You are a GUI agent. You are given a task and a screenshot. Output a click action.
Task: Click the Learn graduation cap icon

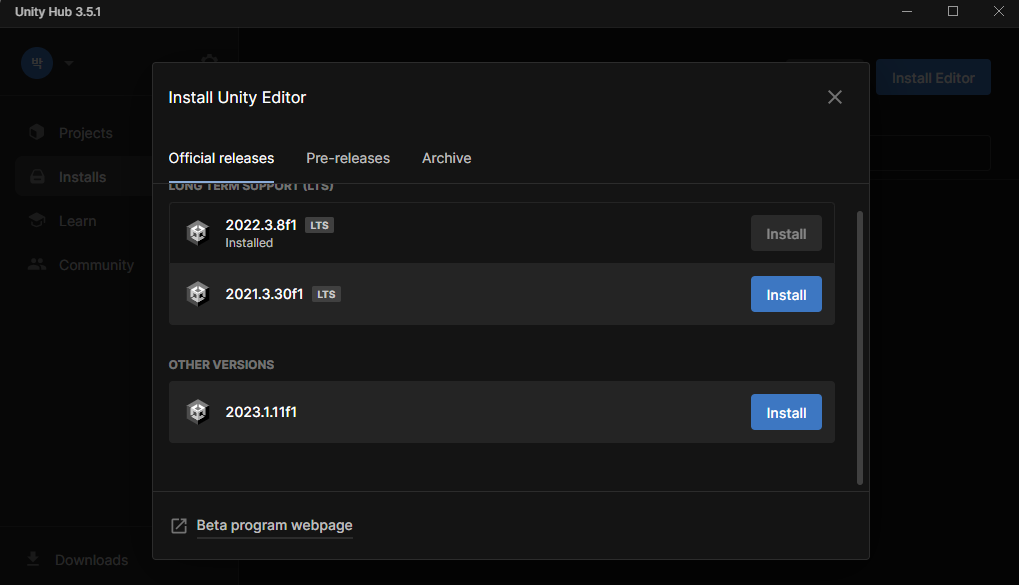click(x=37, y=220)
